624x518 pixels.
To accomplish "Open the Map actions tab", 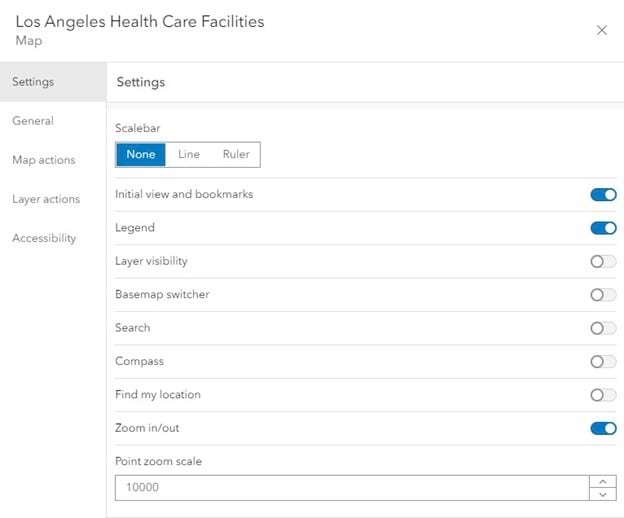I will pyautogui.click(x=43, y=160).
